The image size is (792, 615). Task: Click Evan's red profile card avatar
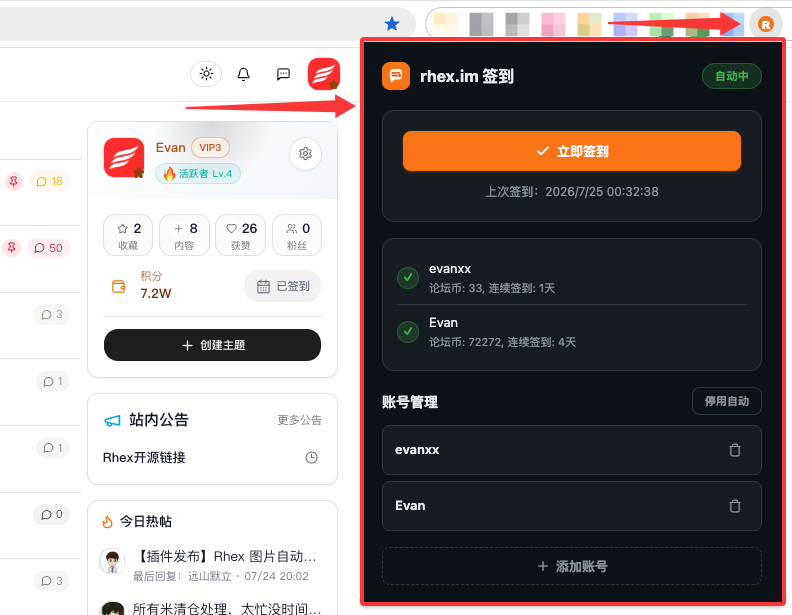coord(124,158)
